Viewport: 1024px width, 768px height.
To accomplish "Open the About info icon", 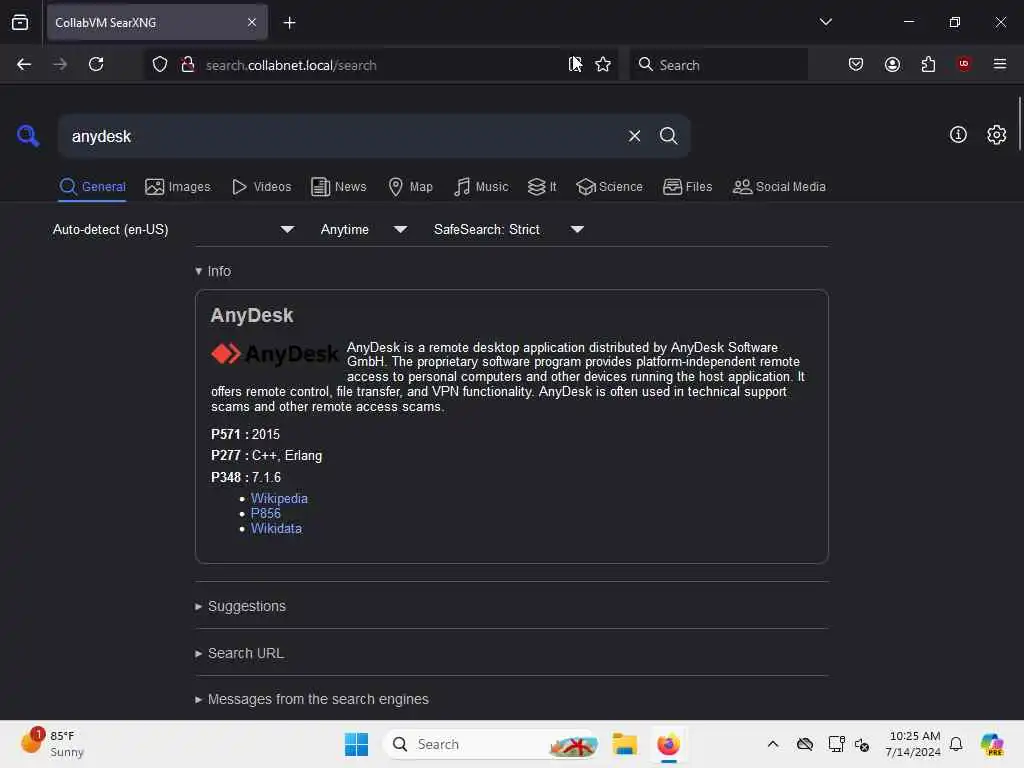I will tap(958, 135).
